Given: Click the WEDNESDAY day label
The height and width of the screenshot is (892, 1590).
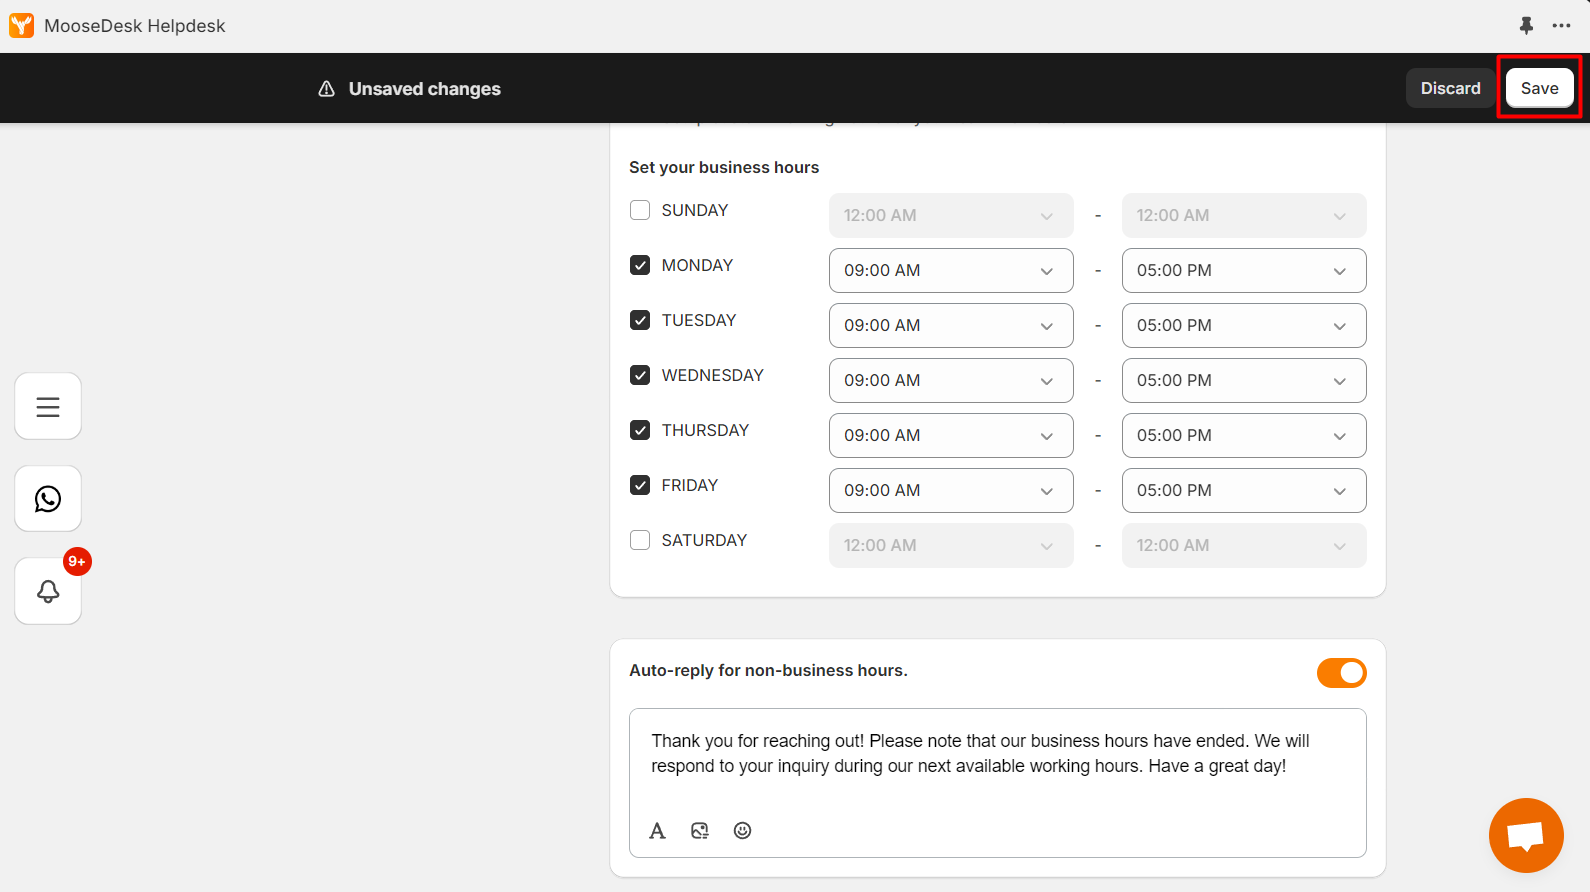Looking at the screenshot, I should click(x=713, y=375).
